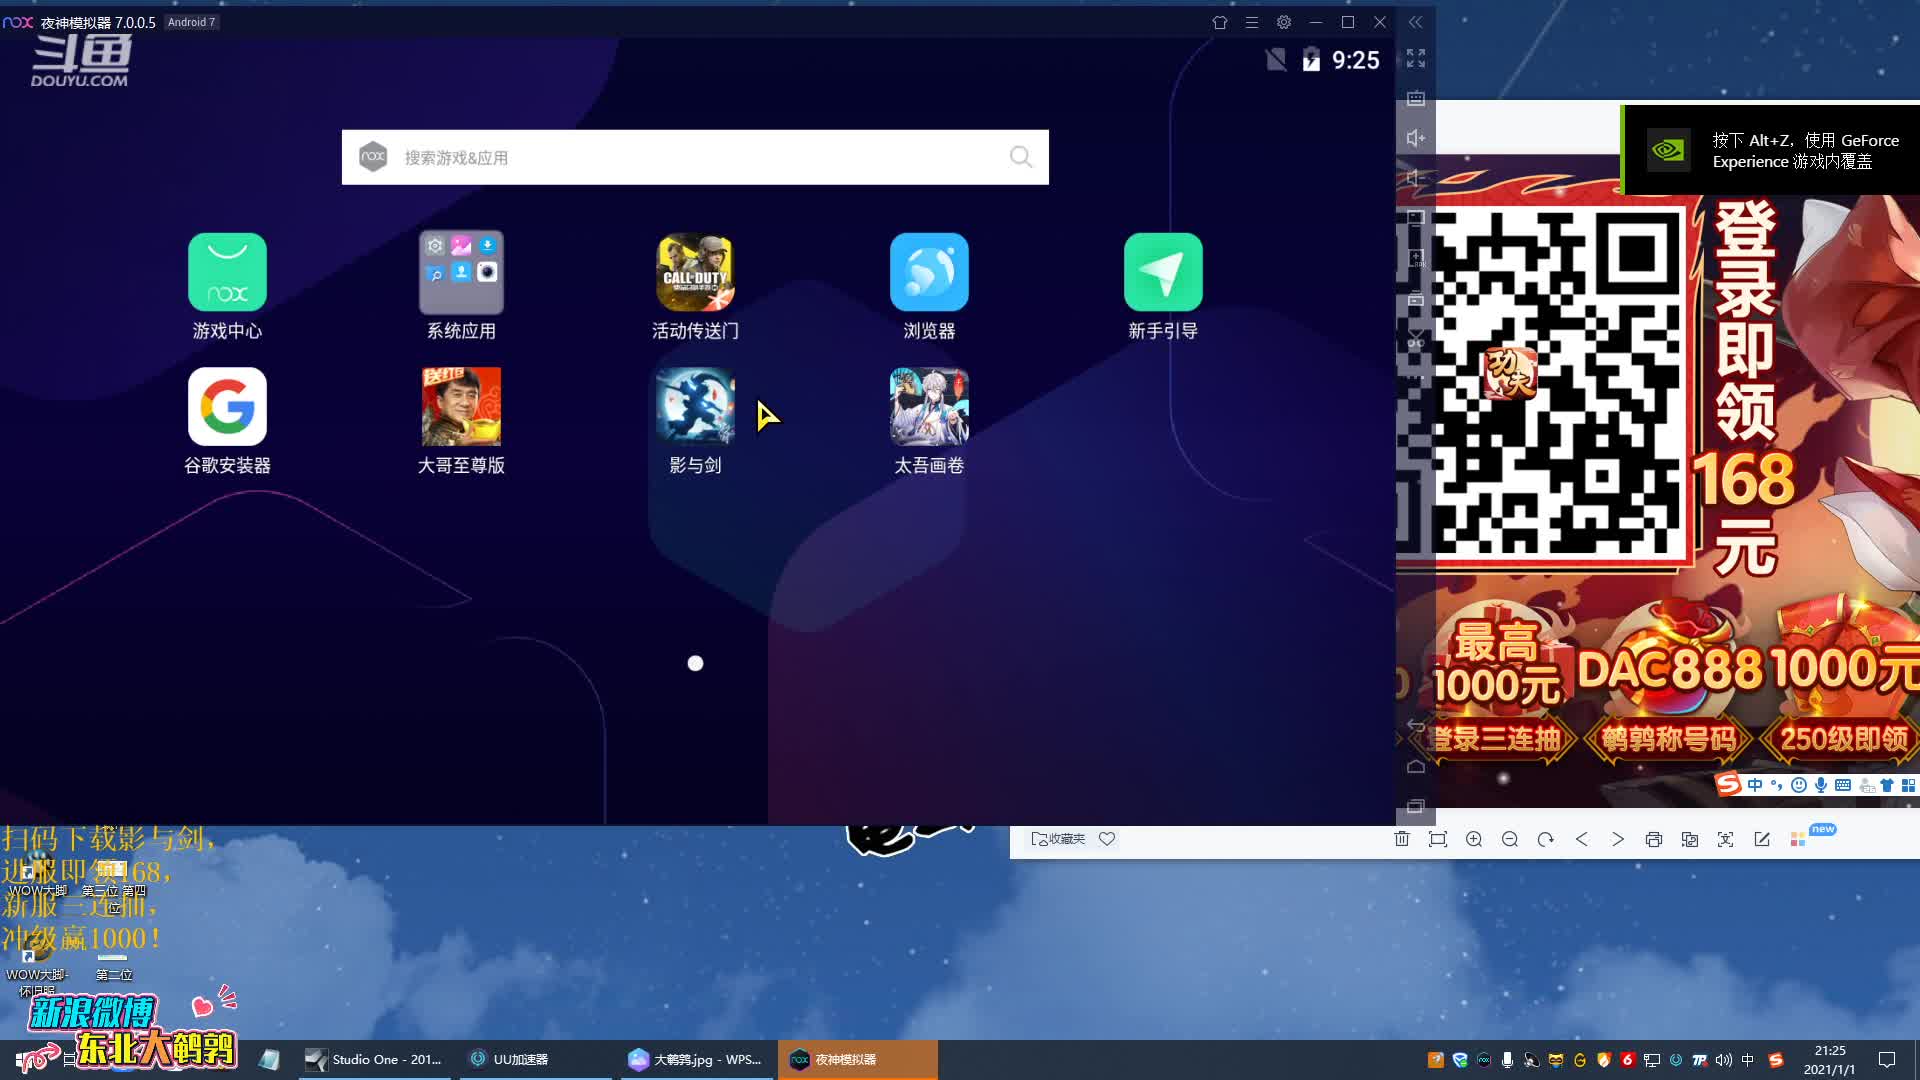Screen dimensions: 1920x1080
Task: Print the image from viewer toolbar
Action: [1654, 839]
